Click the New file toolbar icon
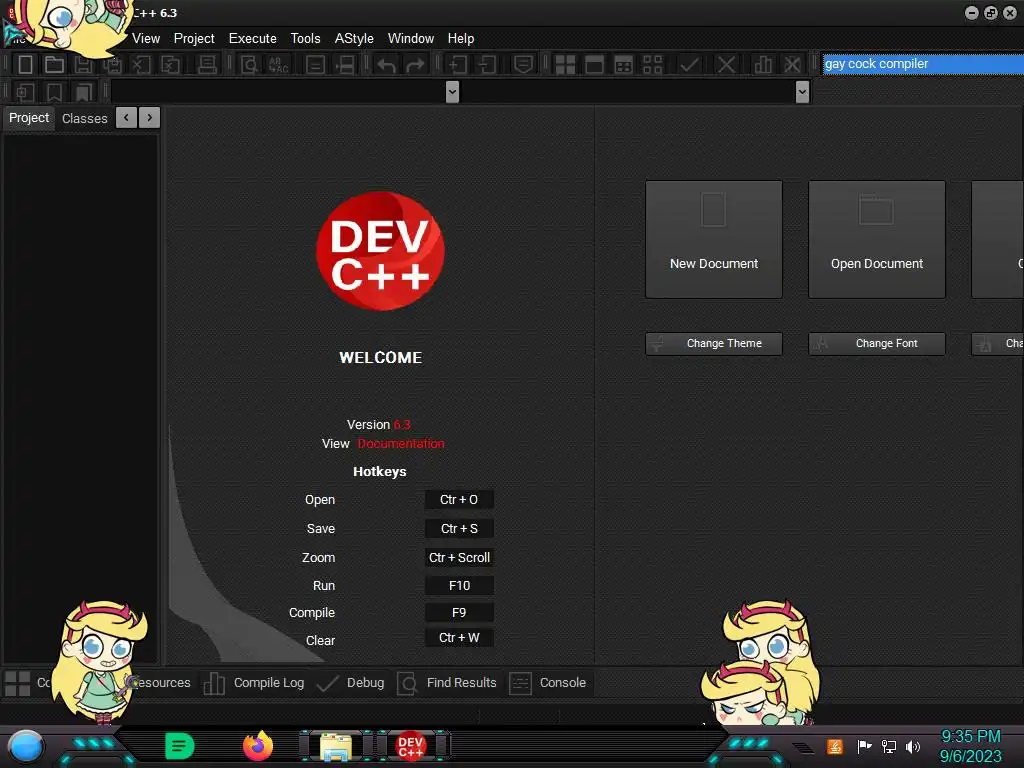Viewport: 1024px width, 768px height. 25,64
